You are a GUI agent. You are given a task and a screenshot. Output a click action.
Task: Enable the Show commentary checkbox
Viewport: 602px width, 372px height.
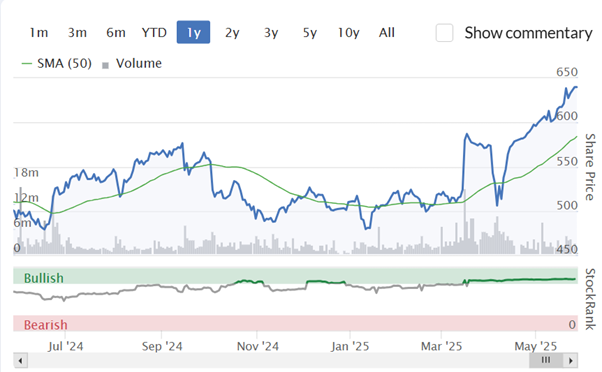tap(444, 33)
